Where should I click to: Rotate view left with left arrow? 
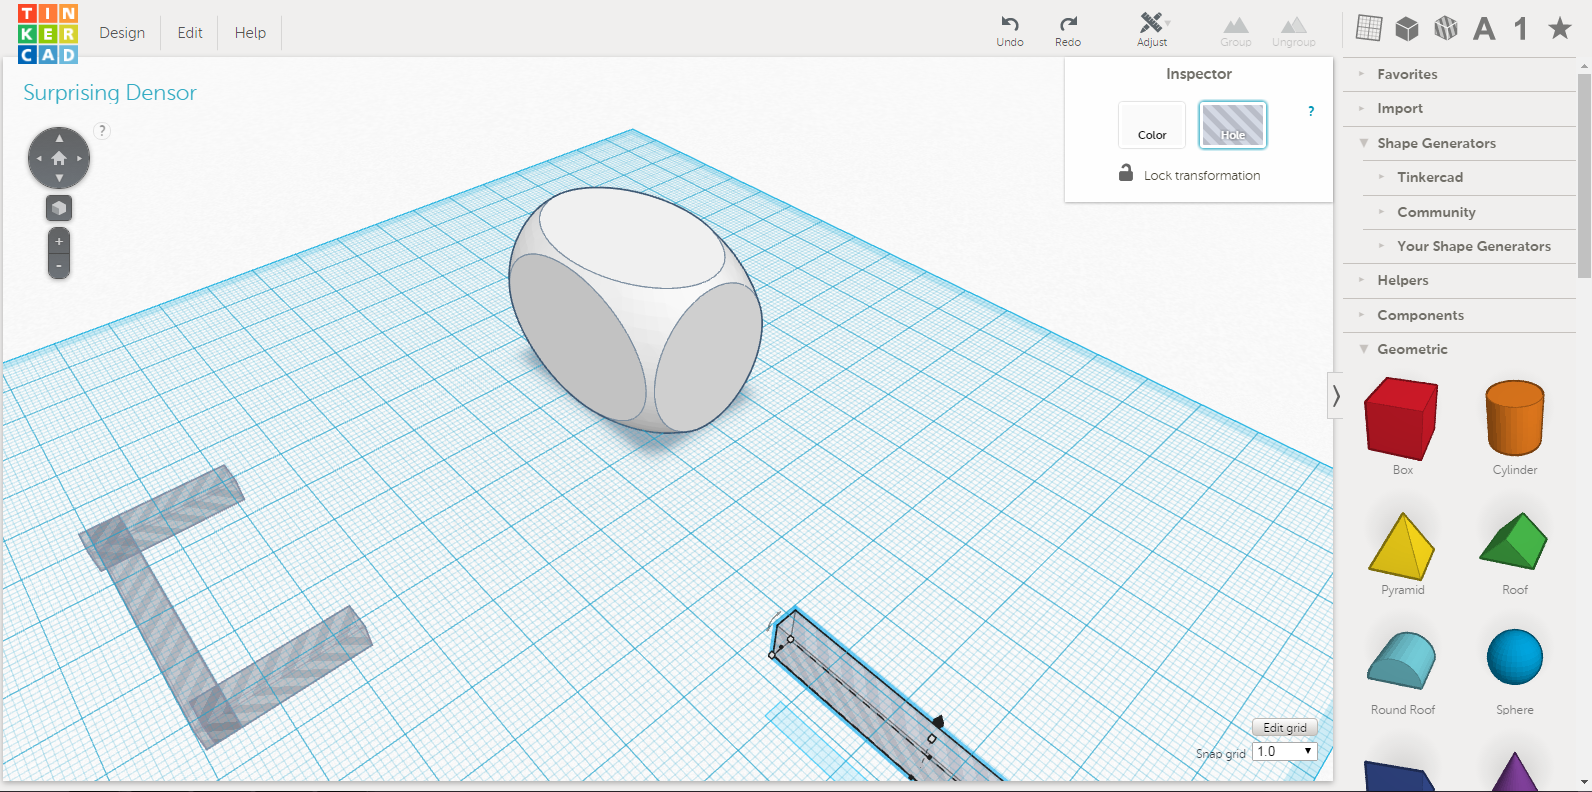click(39, 158)
